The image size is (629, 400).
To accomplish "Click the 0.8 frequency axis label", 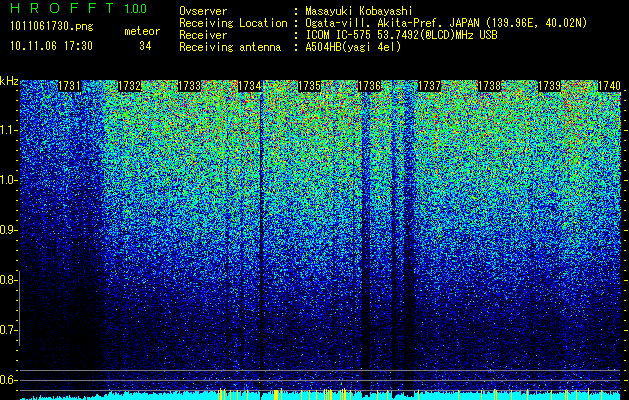I will (x=8, y=280).
